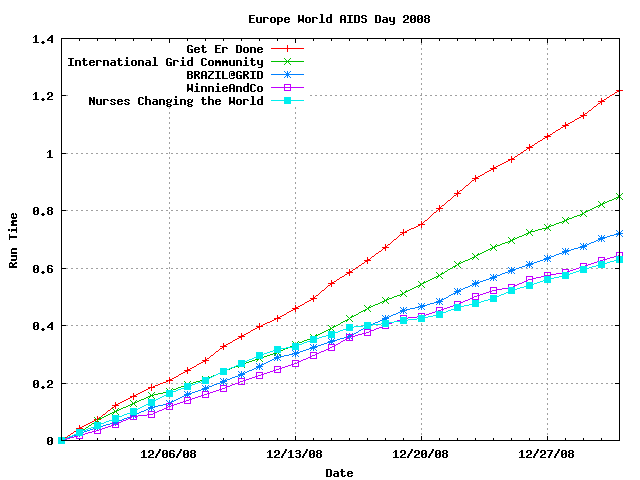The height and width of the screenshot is (480, 640).
Task: Select the BRAZIL@GRID legend label
Action: [x=225, y=75]
